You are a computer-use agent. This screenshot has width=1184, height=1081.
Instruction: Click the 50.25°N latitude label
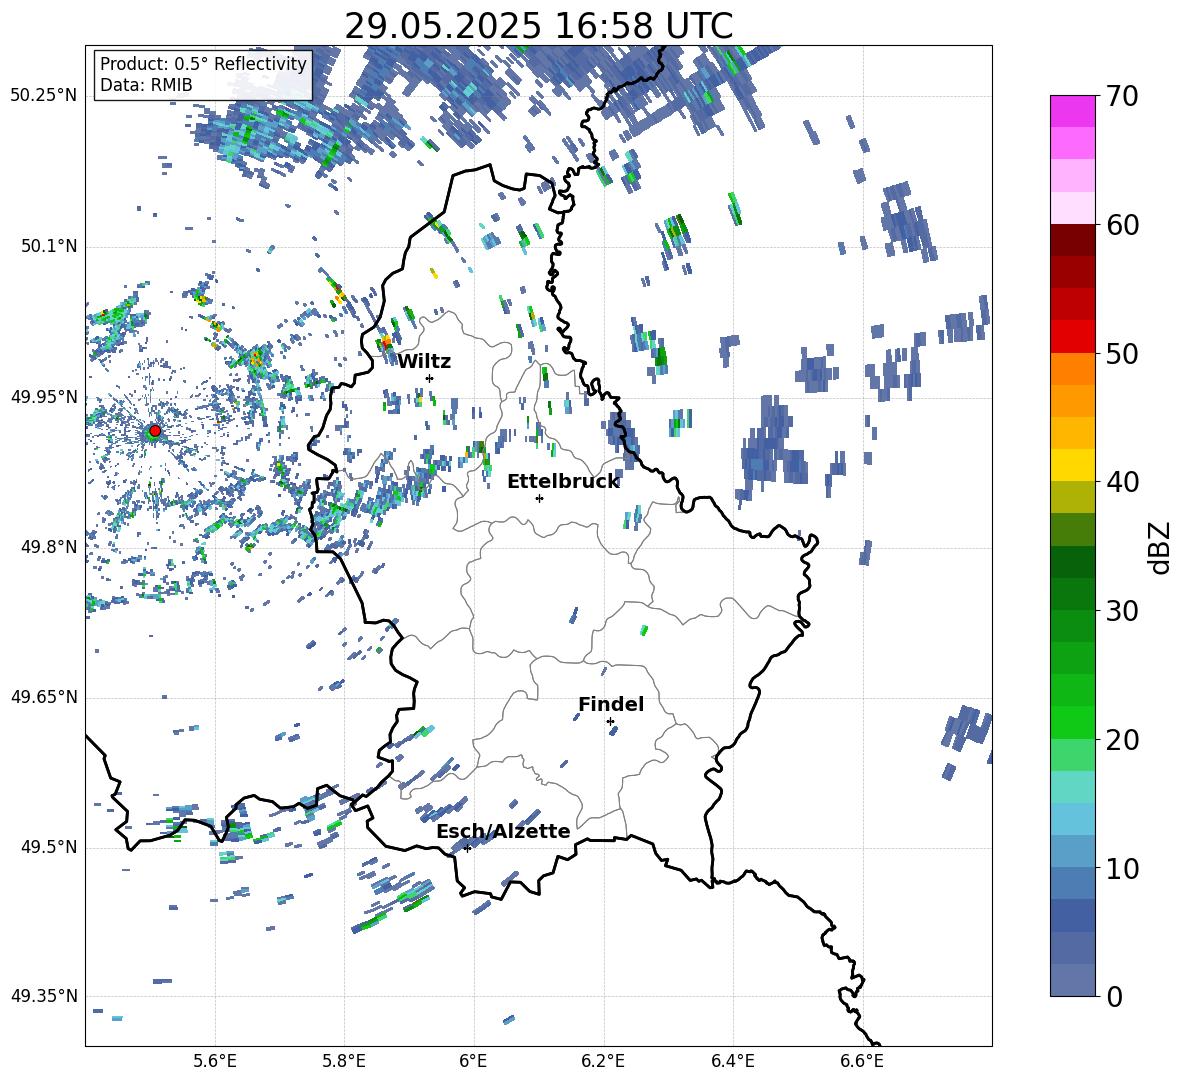44,96
